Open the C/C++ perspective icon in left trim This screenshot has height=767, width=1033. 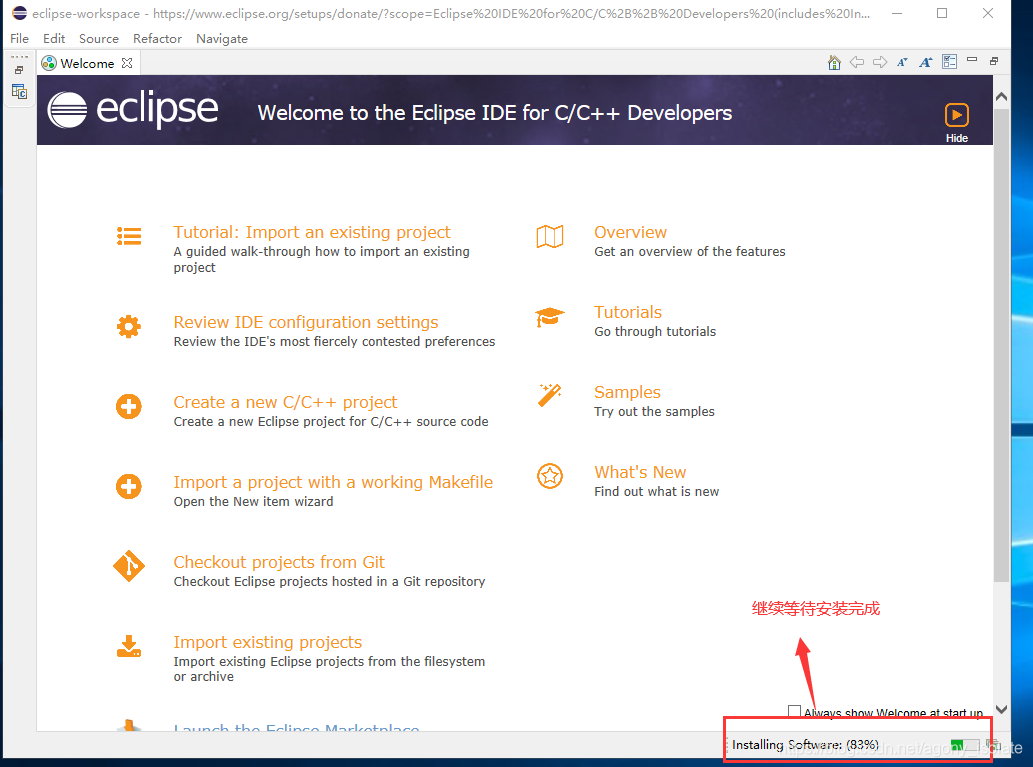click(x=19, y=92)
